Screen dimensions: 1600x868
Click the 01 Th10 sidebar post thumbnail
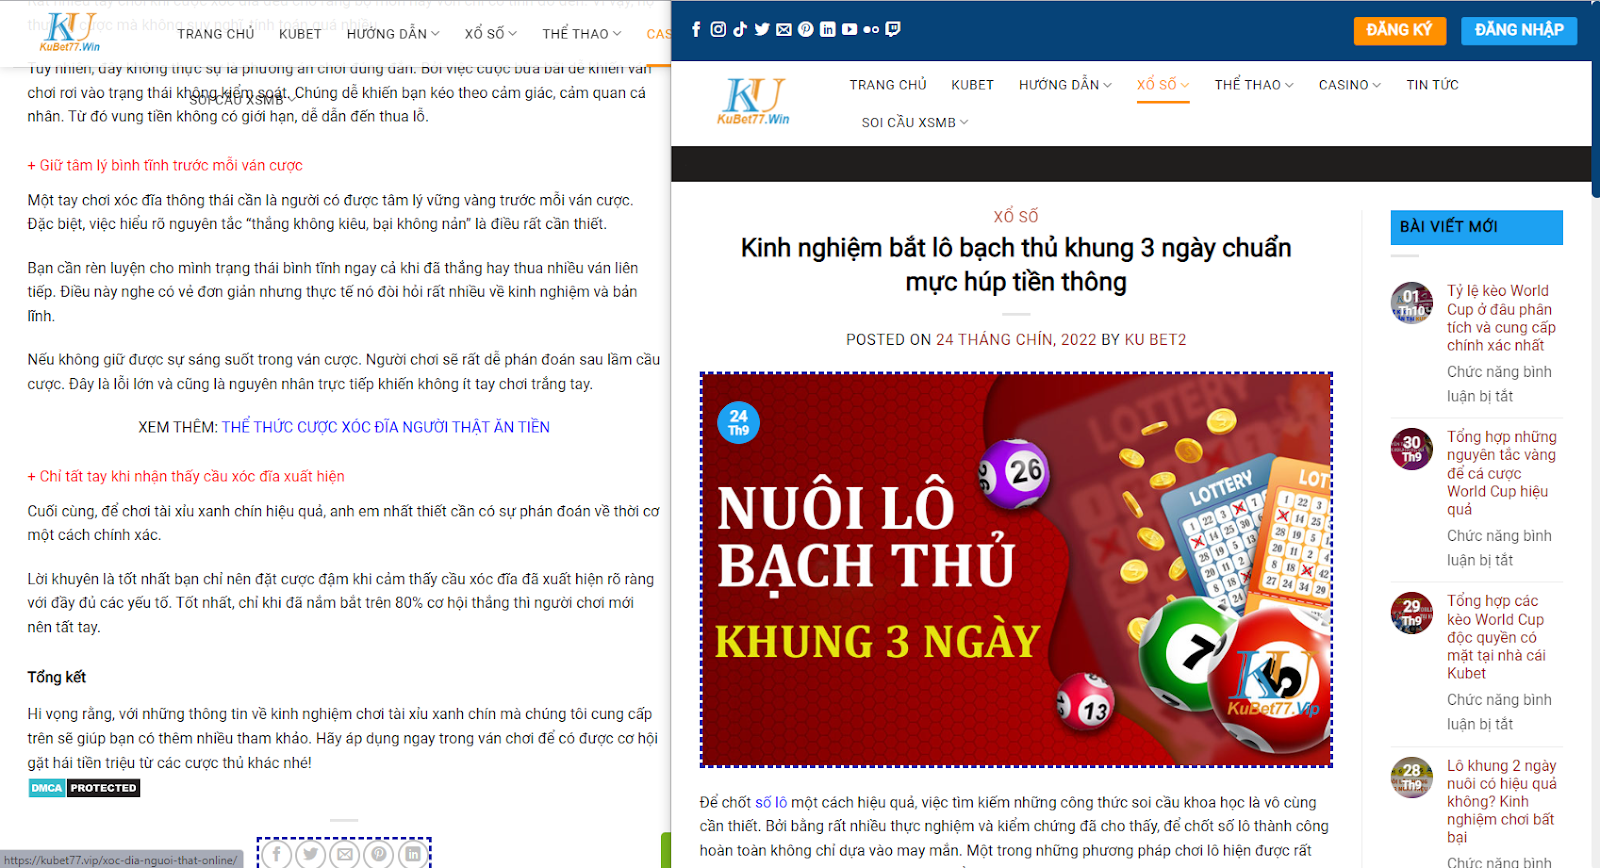[1412, 302]
